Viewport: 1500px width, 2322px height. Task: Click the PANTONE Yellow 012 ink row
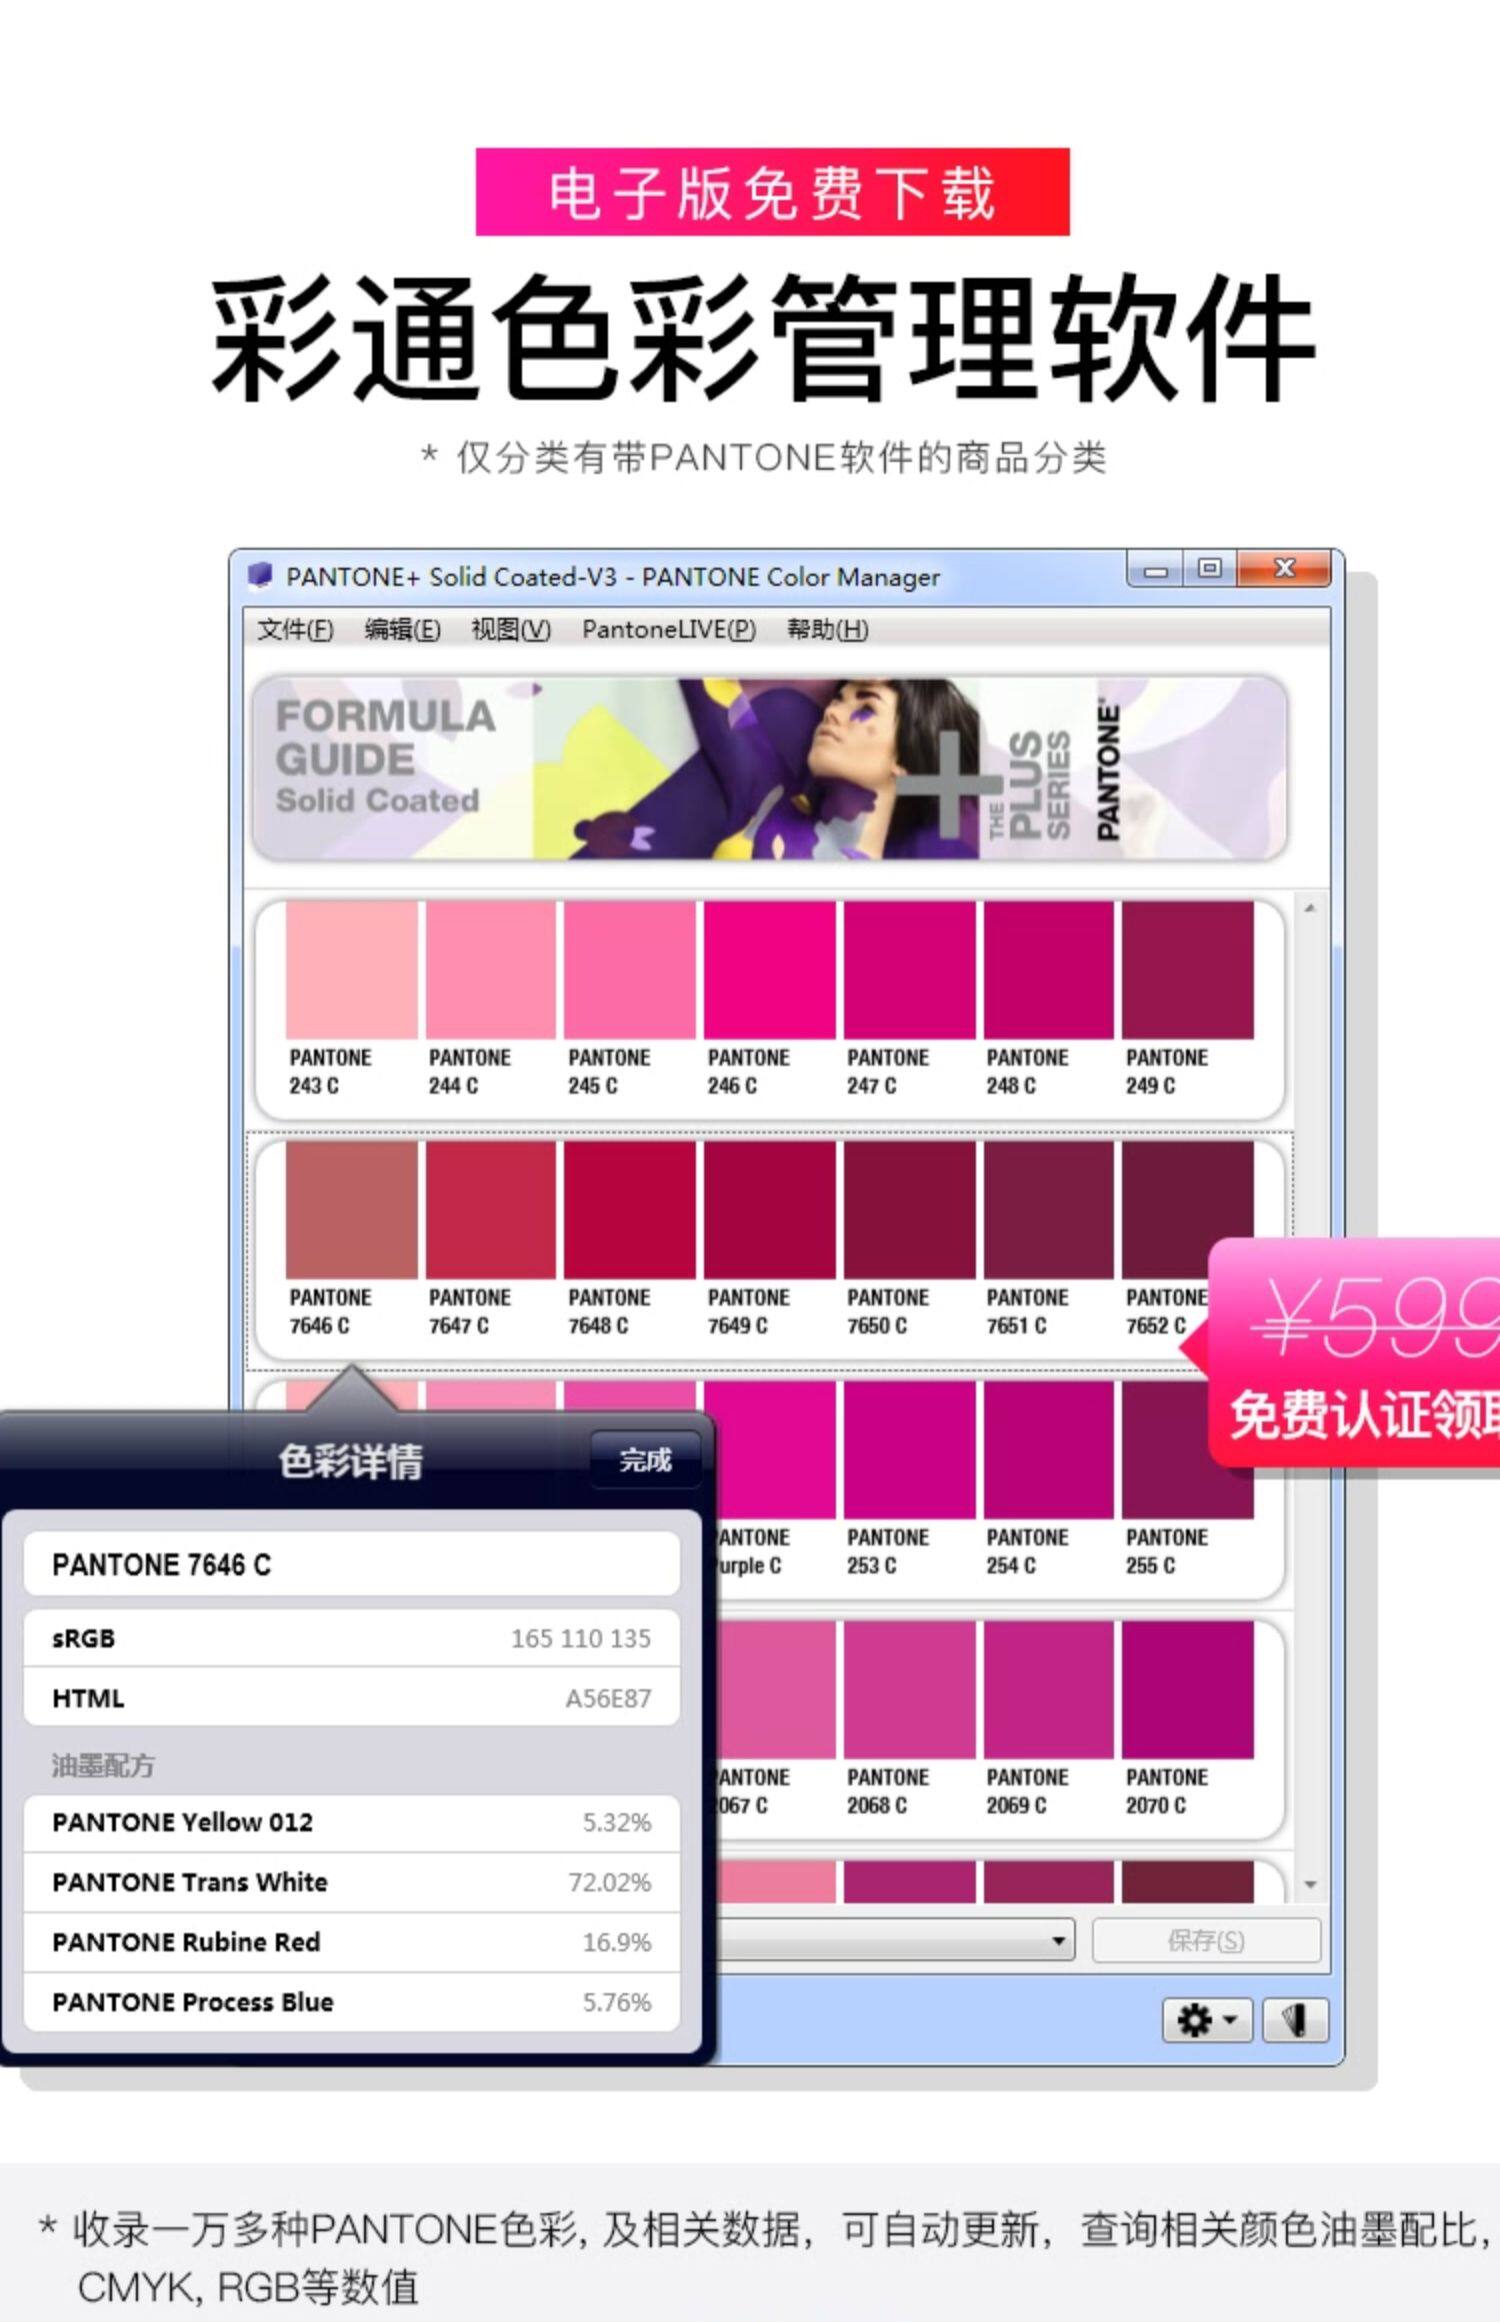[351, 1822]
